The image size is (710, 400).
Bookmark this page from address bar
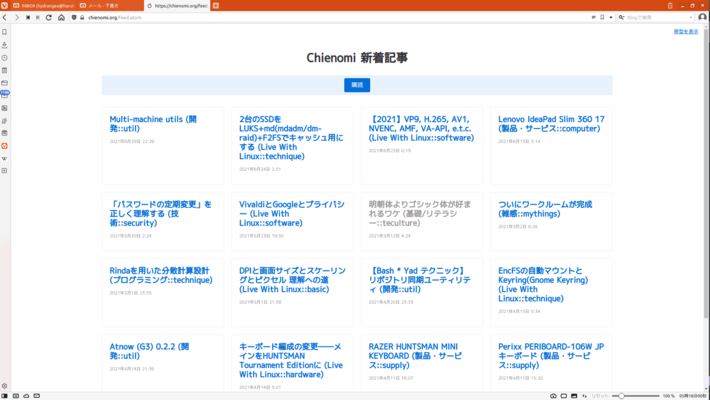602,18
